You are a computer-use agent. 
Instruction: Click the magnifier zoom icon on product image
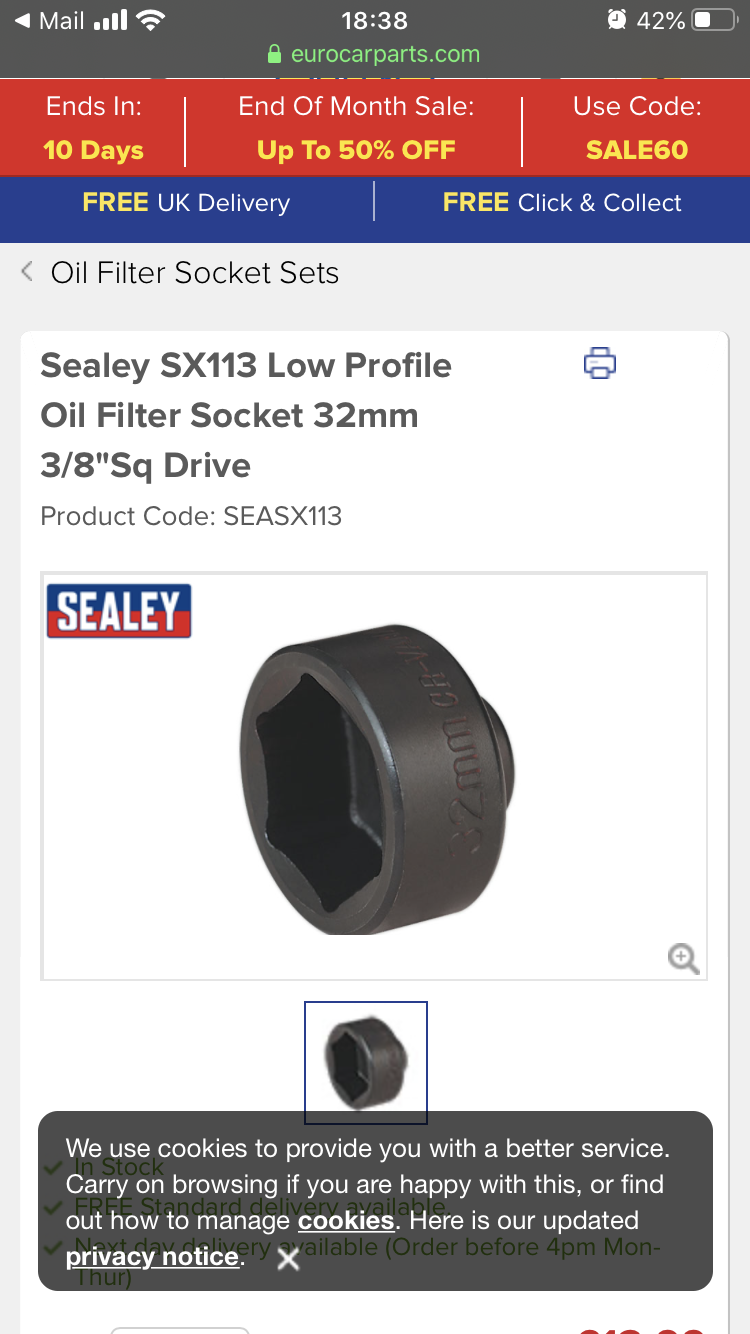coord(683,959)
